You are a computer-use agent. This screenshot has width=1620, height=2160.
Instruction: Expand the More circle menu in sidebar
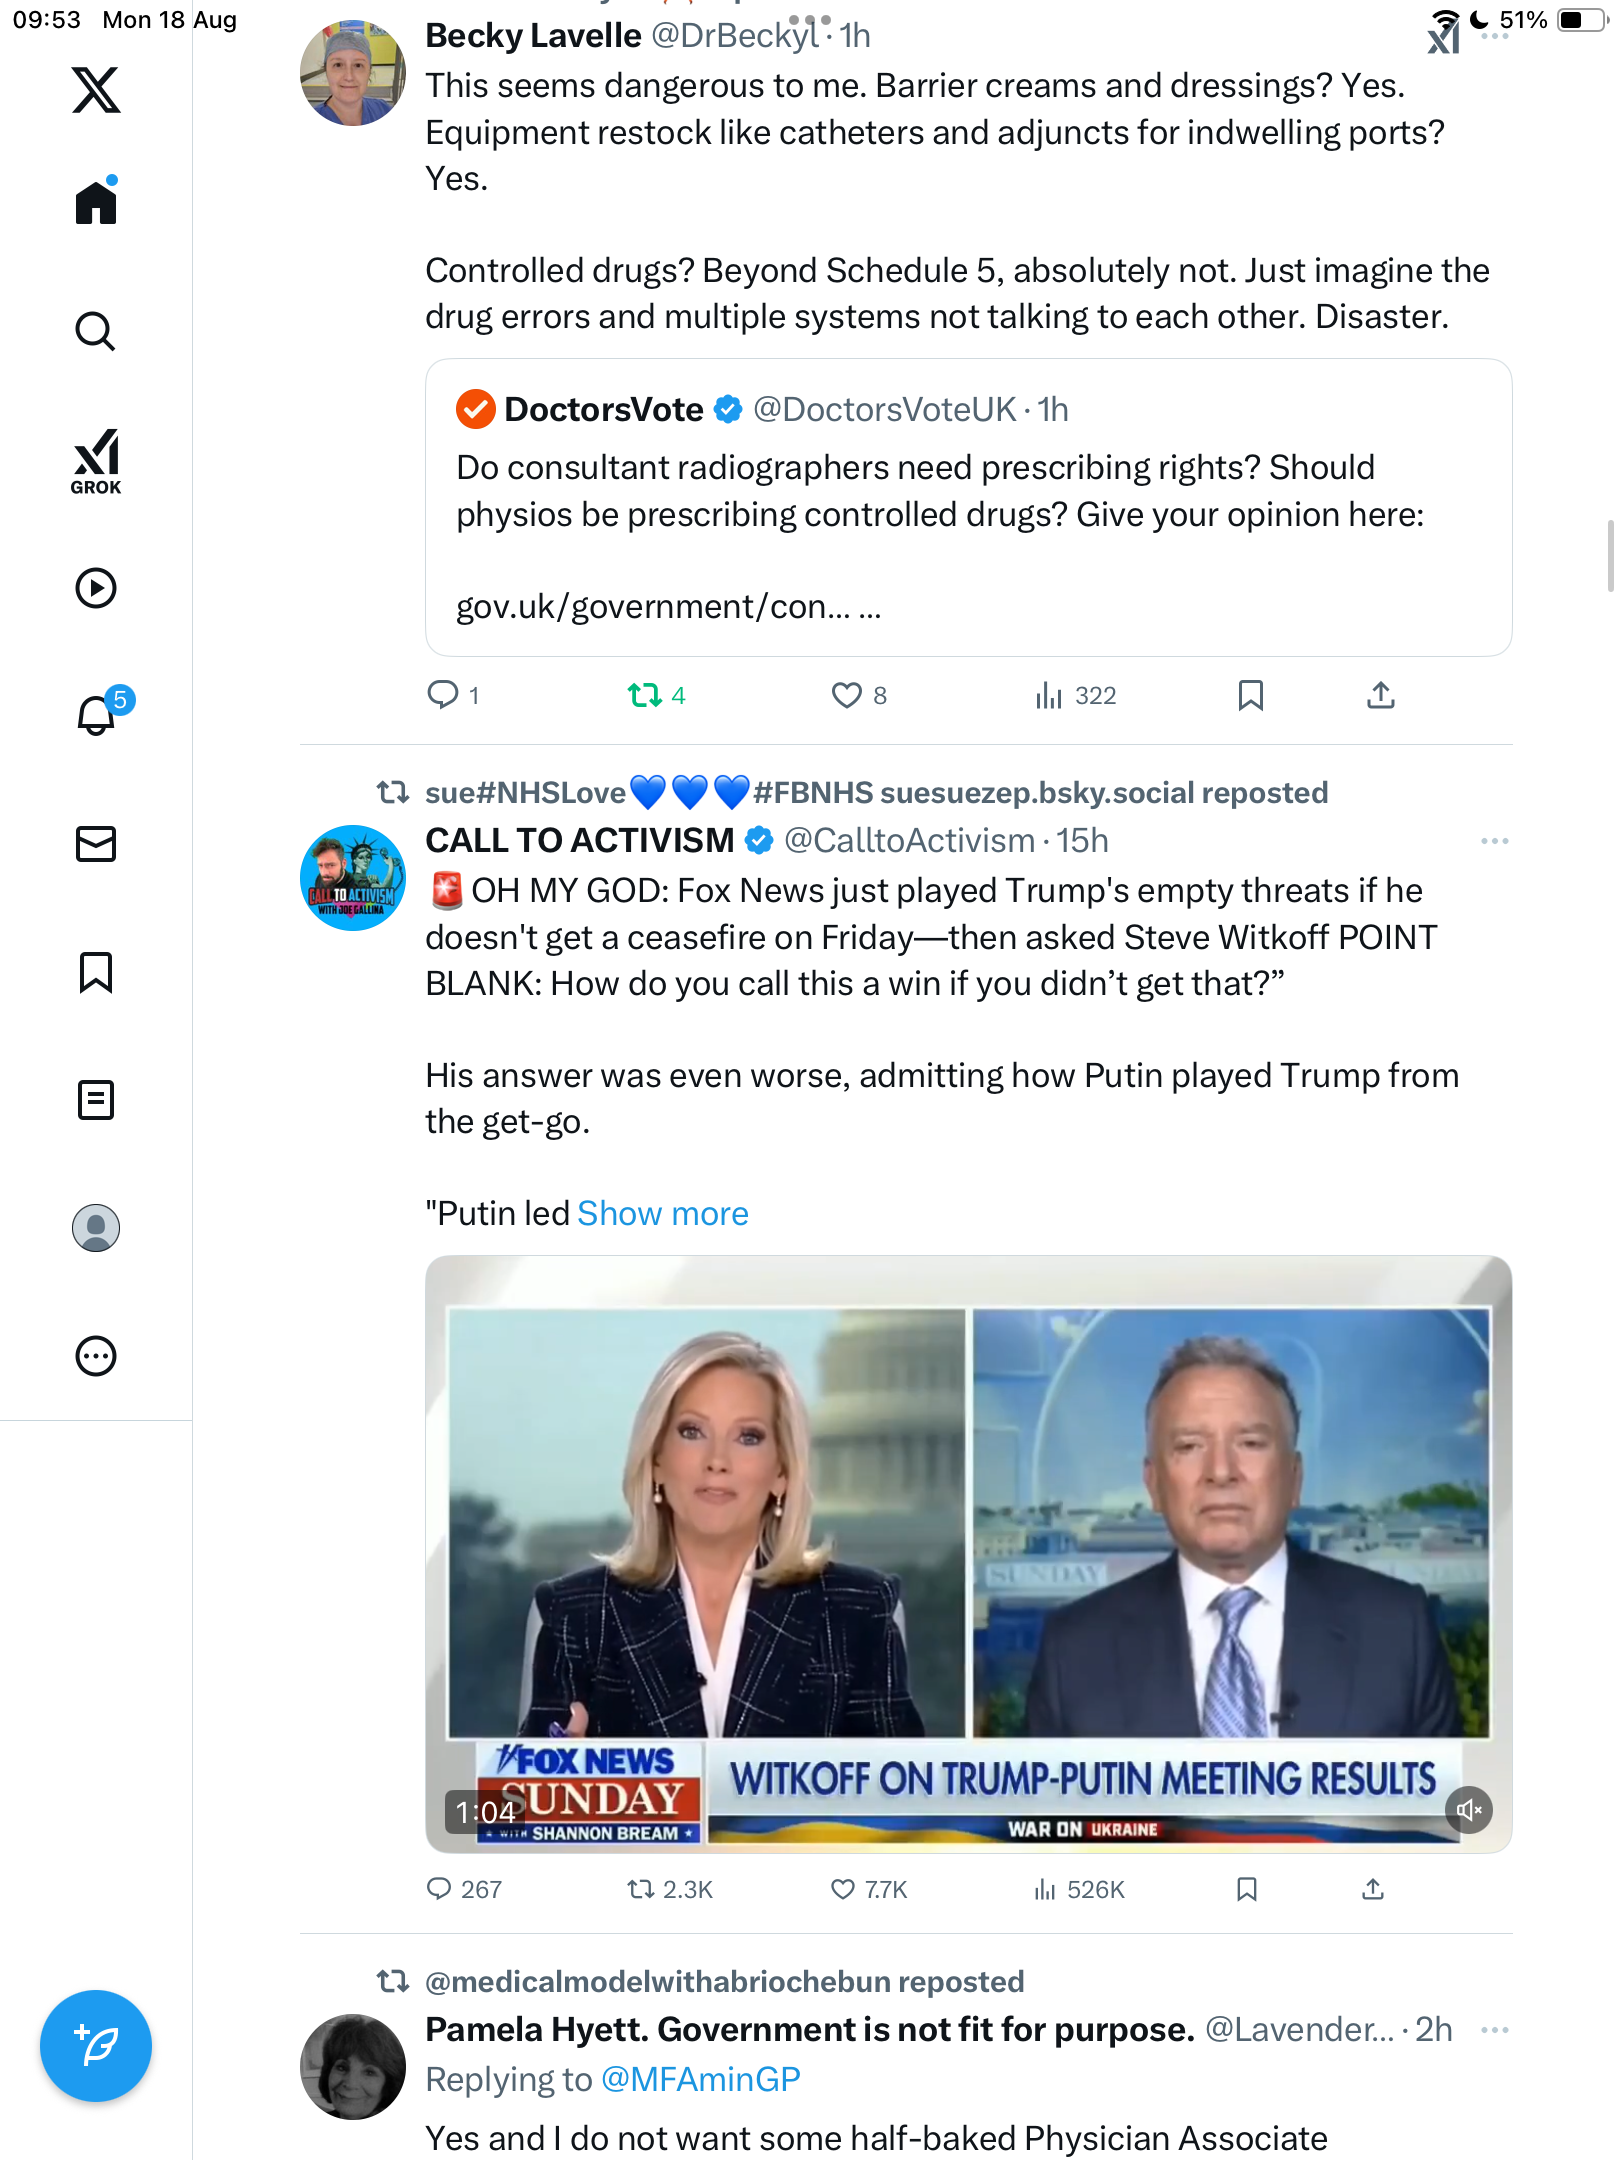96,1356
